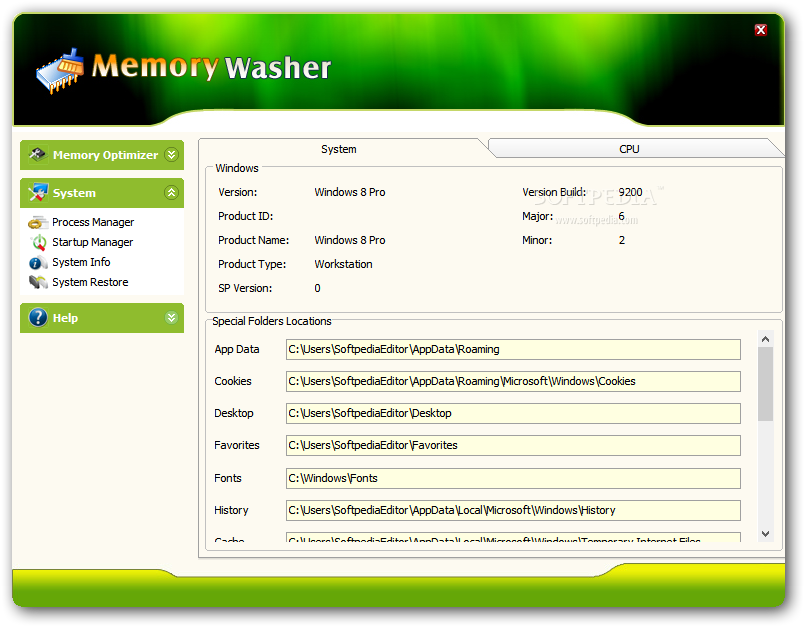Screen dimensions: 805x627
Task: Click the 'Product Type:' label
Action: point(252,264)
